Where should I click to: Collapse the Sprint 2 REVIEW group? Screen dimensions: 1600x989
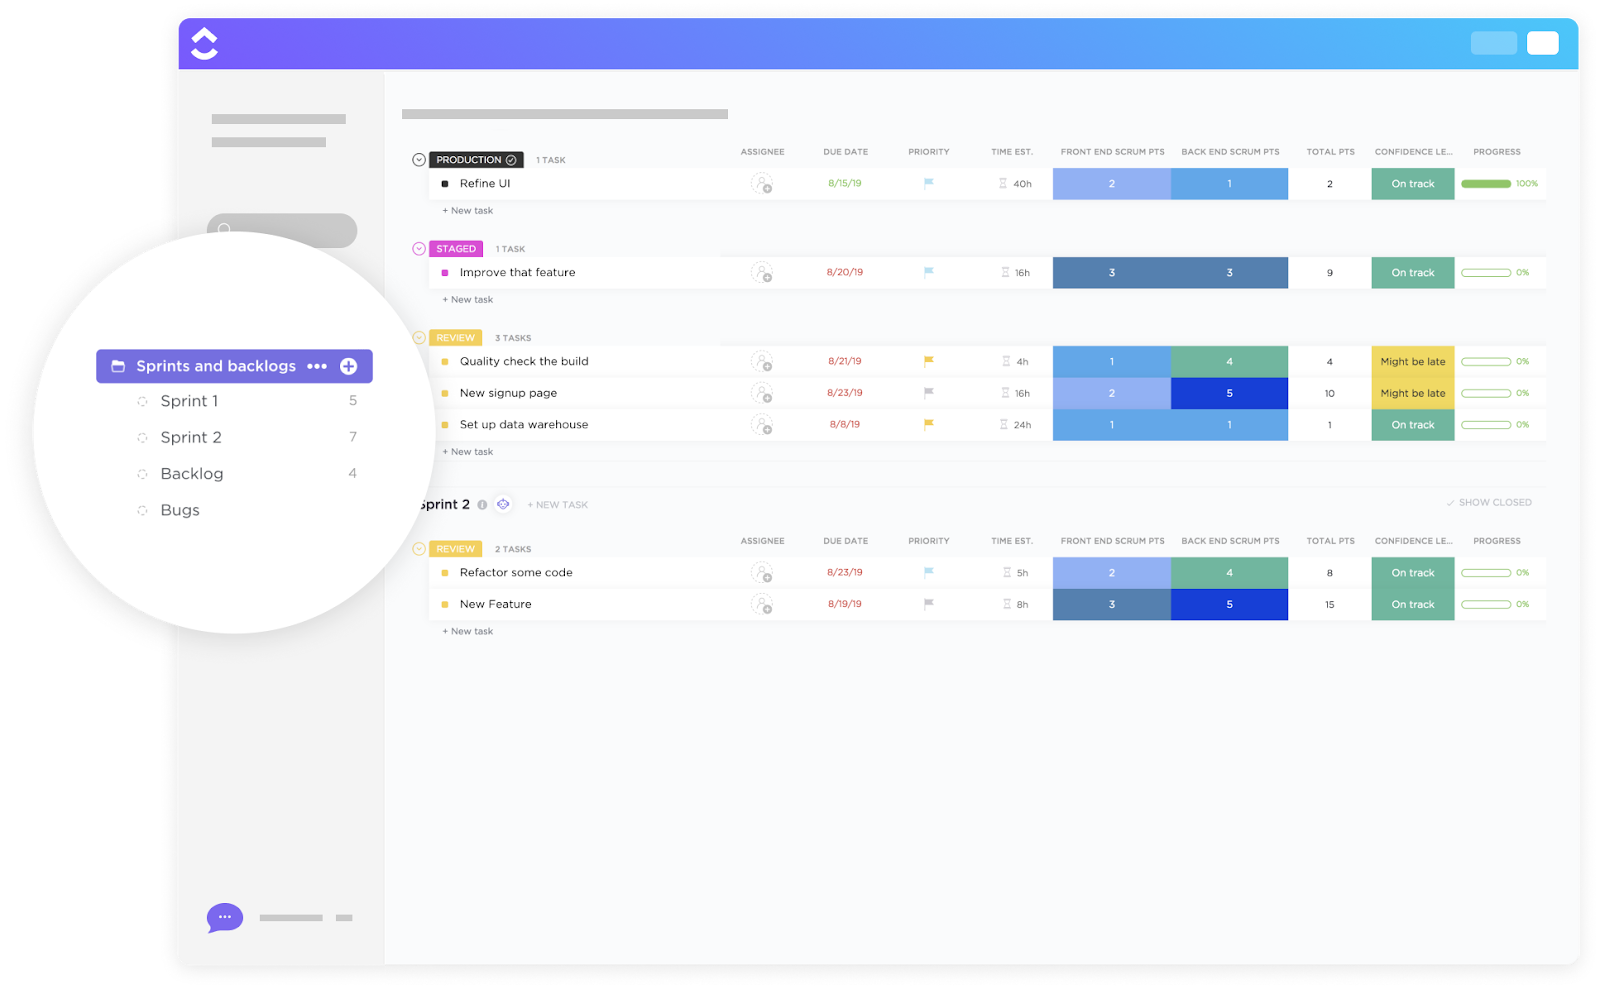click(x=419, y=549)
